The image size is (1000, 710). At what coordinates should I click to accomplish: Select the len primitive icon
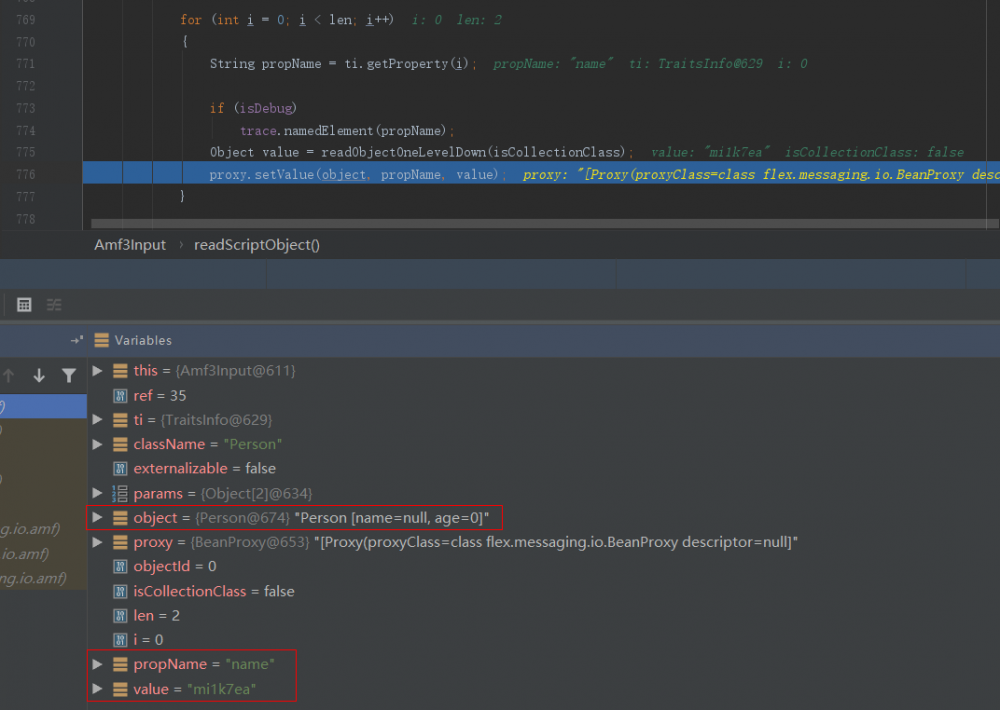tap(120, 616)
